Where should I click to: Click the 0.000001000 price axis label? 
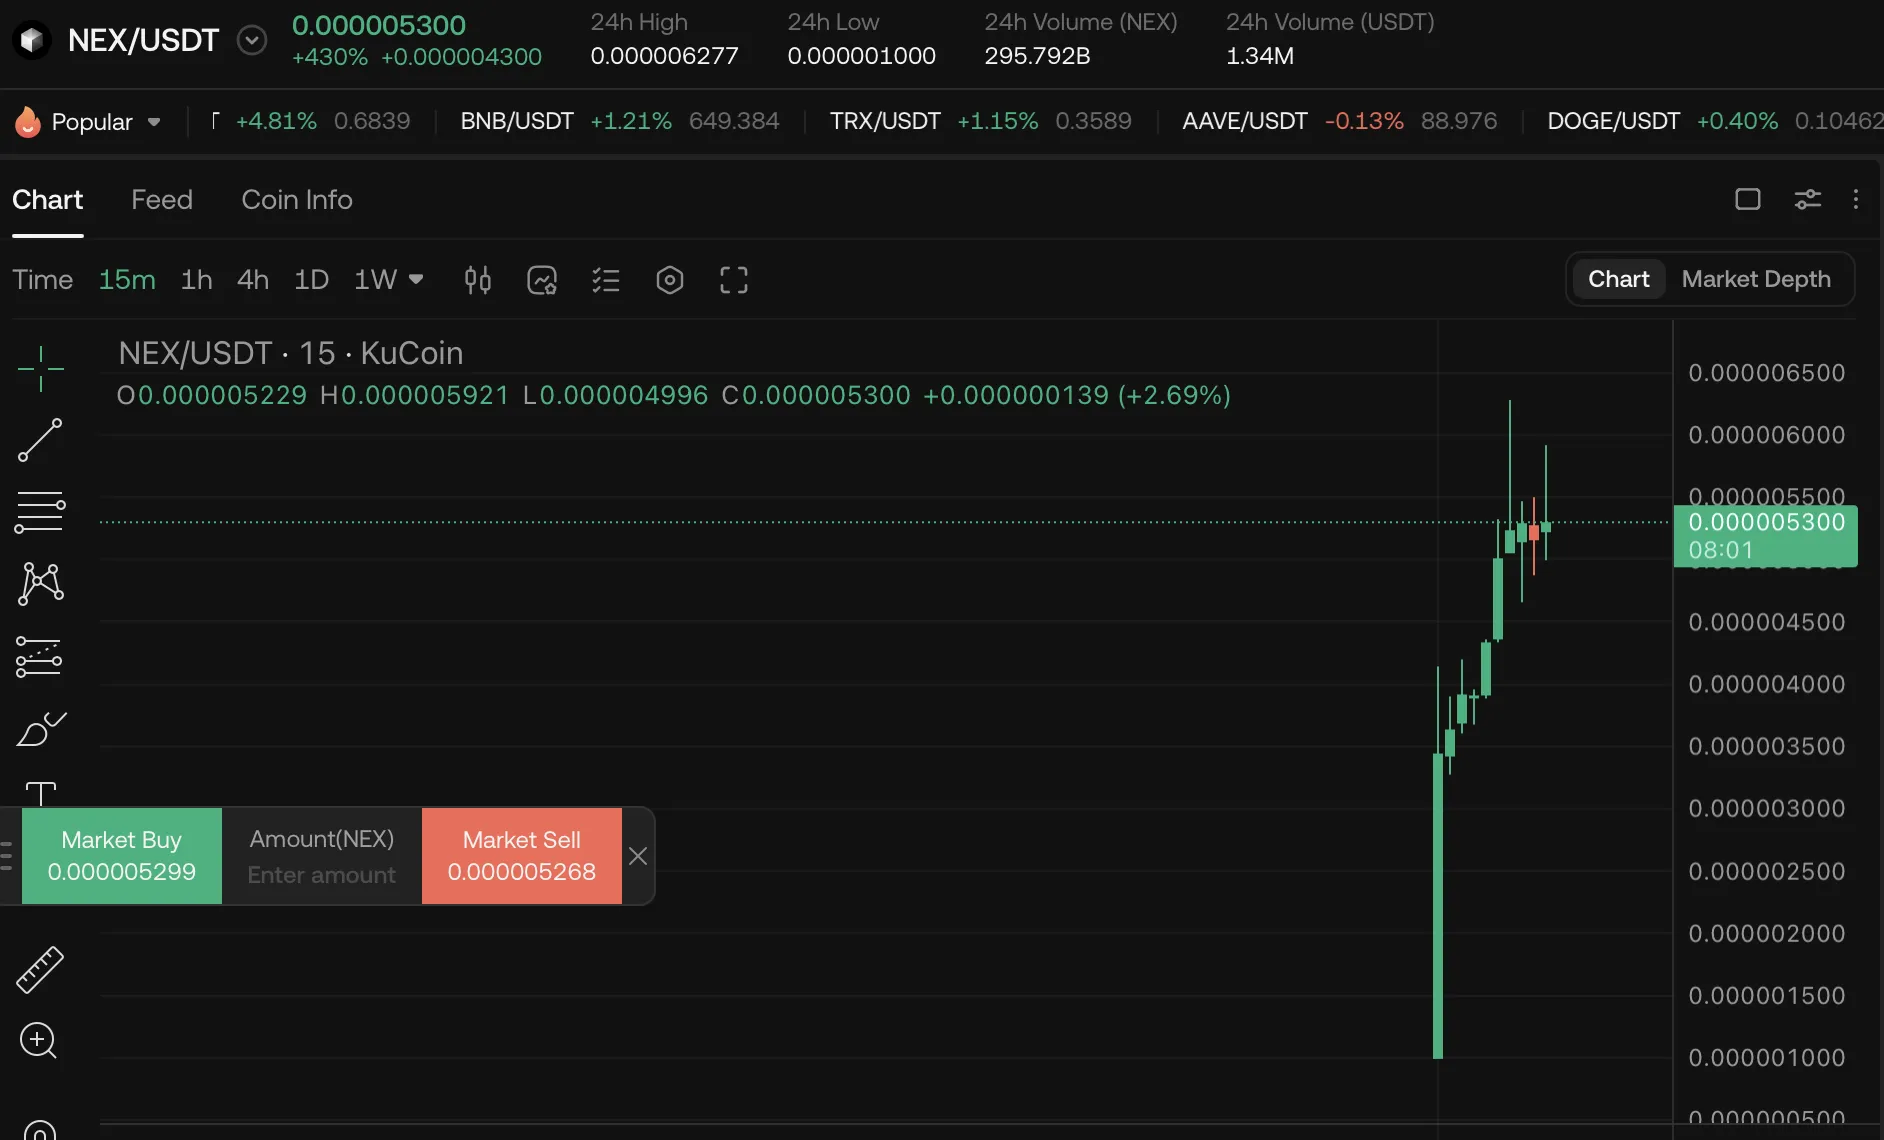point(1766,1057)
